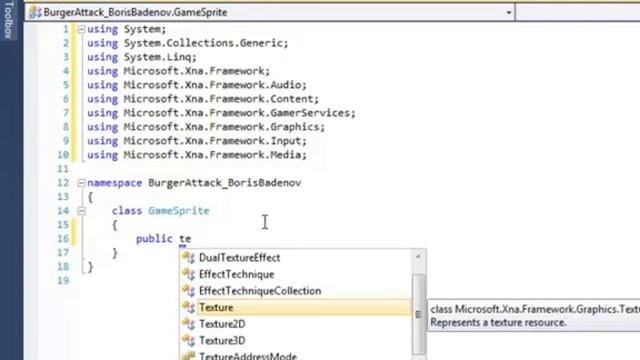
Task: Click the IntelliSense list scrollbar thumb
Action: pos(418,314)
